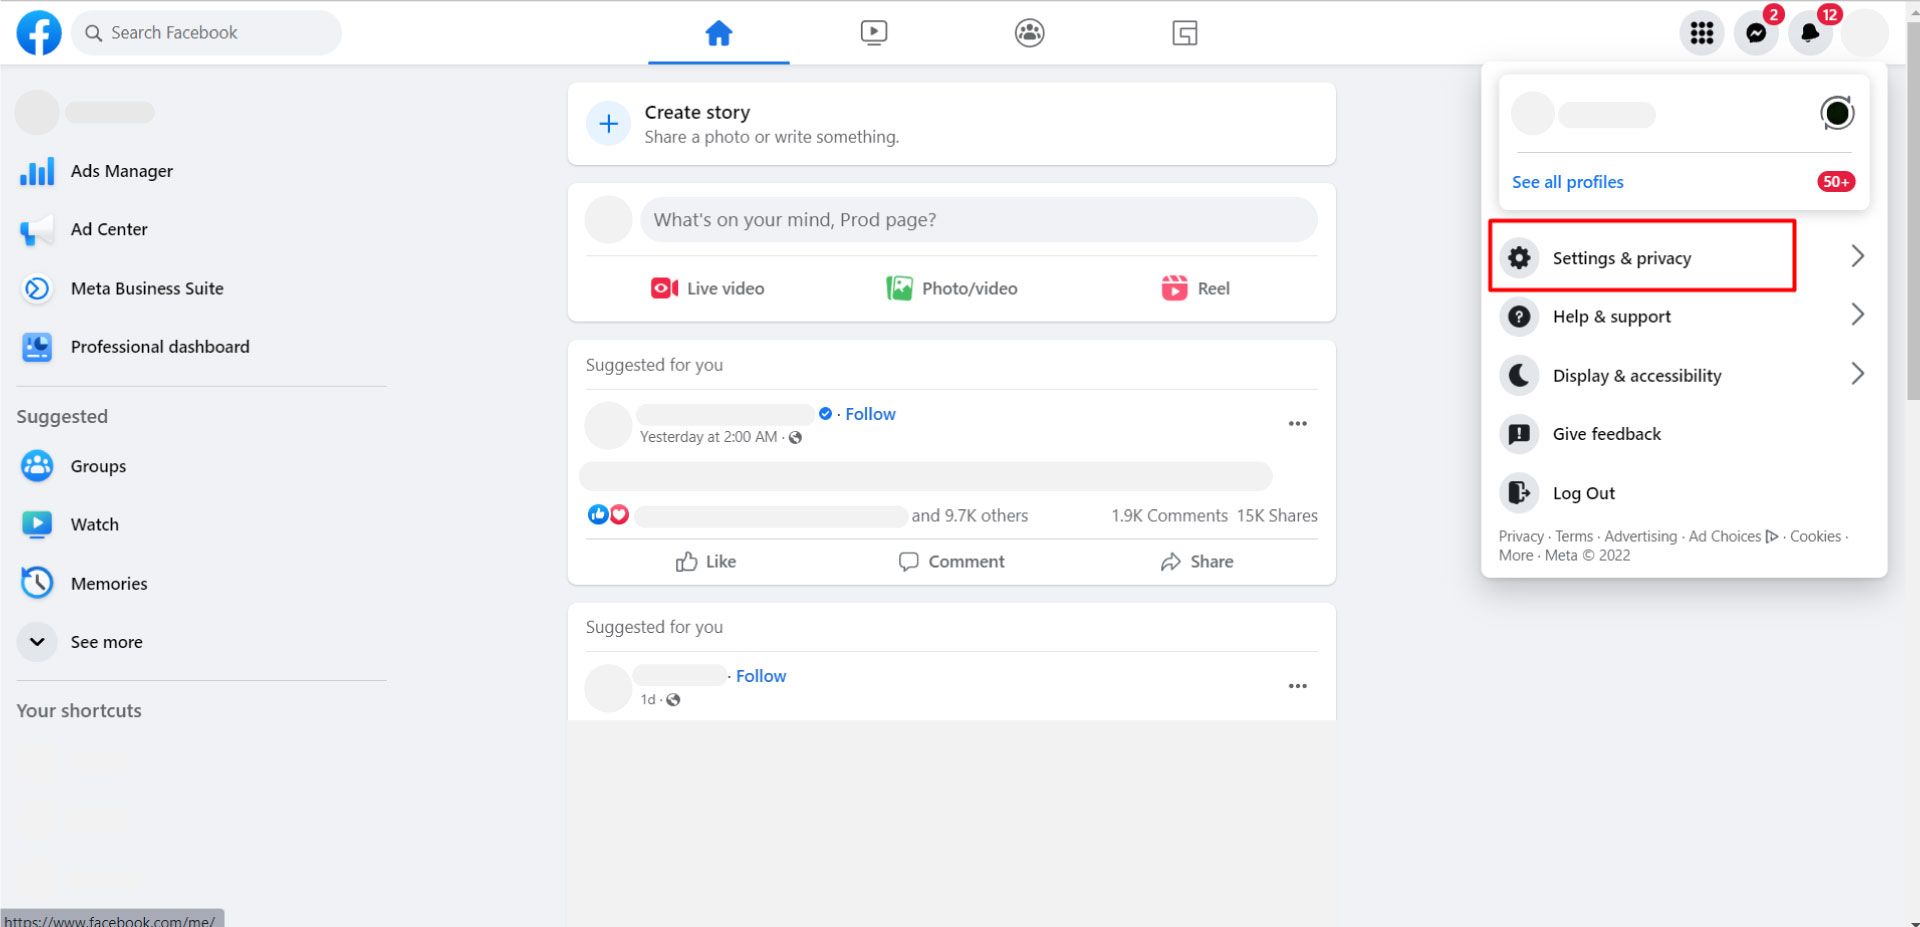This screenshot has width=1920, height=927.
Task: Comment on the first suggested post
Action: [x=951, y=562]
